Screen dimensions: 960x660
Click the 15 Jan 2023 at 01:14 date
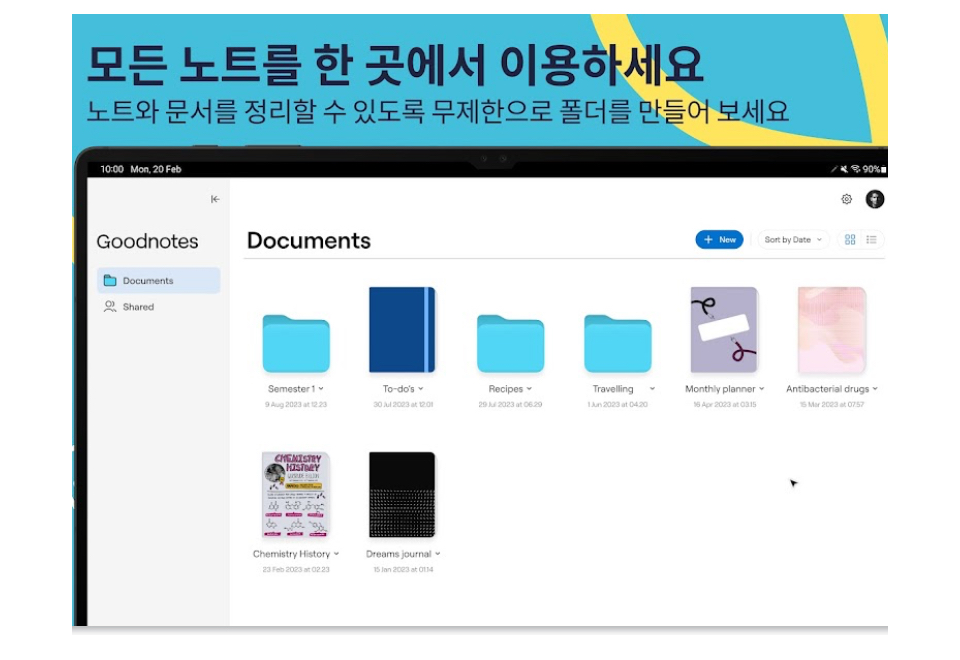pos(403,569)
